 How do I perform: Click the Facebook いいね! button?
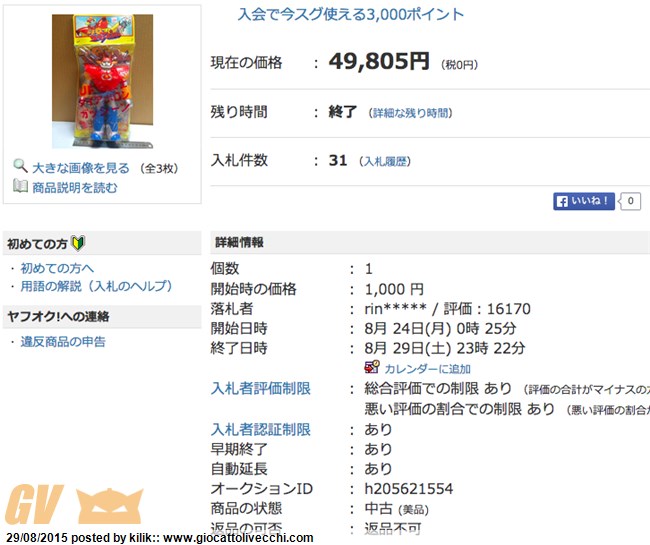pyautogui.click(x=584, y=201)
